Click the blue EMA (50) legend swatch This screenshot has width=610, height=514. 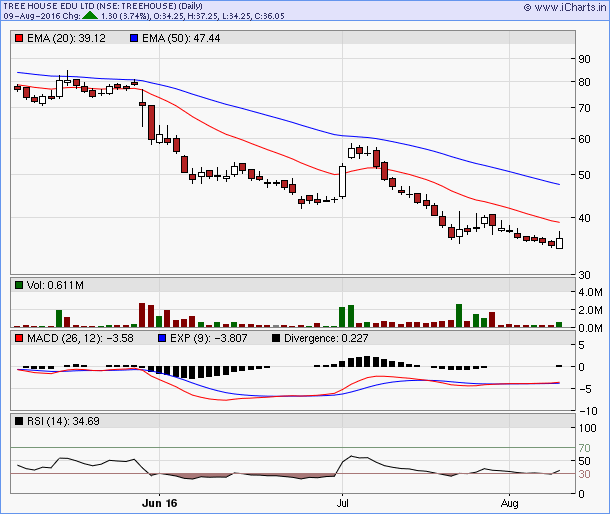pos(134,38)
